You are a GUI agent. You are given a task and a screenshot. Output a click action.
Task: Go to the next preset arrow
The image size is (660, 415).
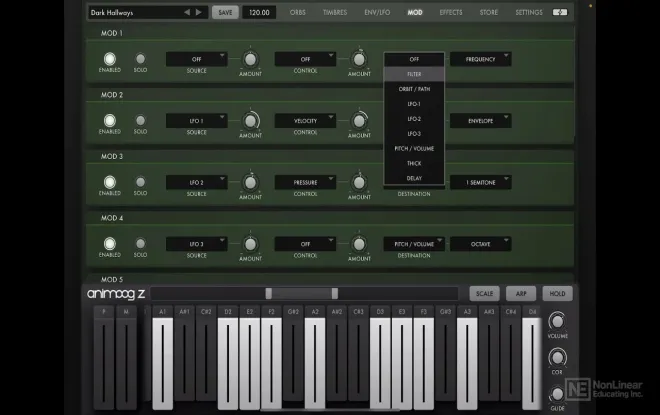click(199, 12)
